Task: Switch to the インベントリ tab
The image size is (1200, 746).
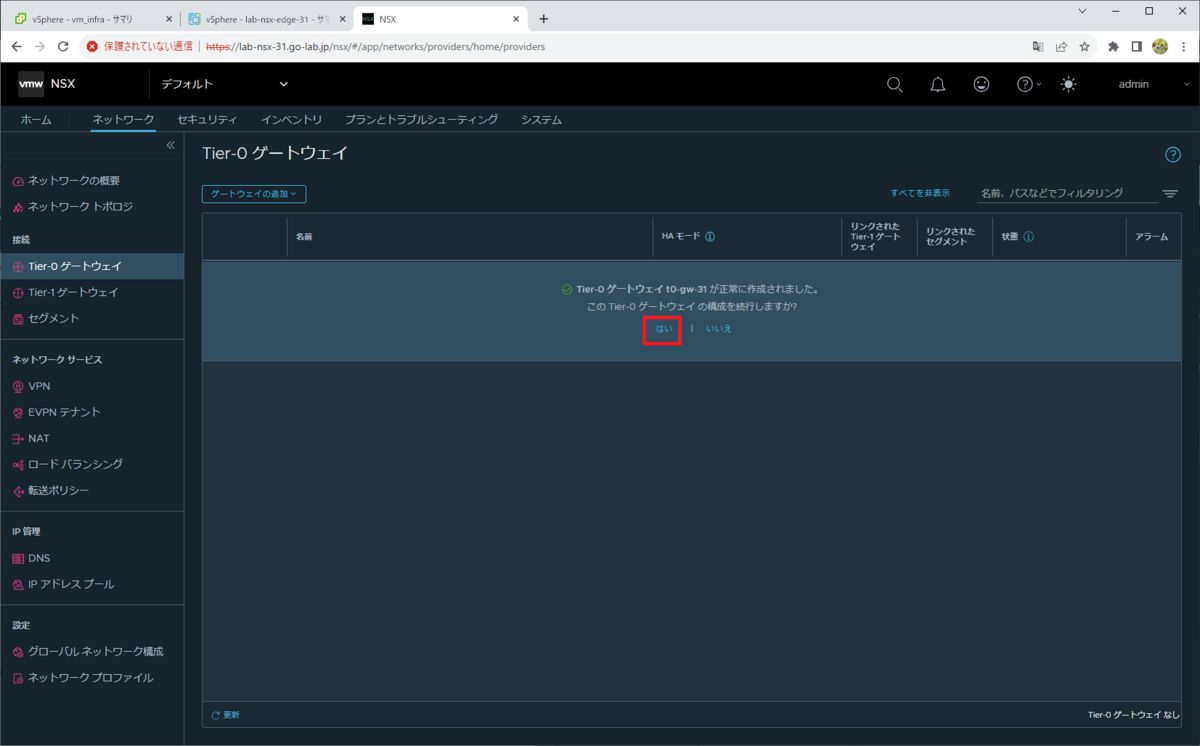Action: click(291, 120)
